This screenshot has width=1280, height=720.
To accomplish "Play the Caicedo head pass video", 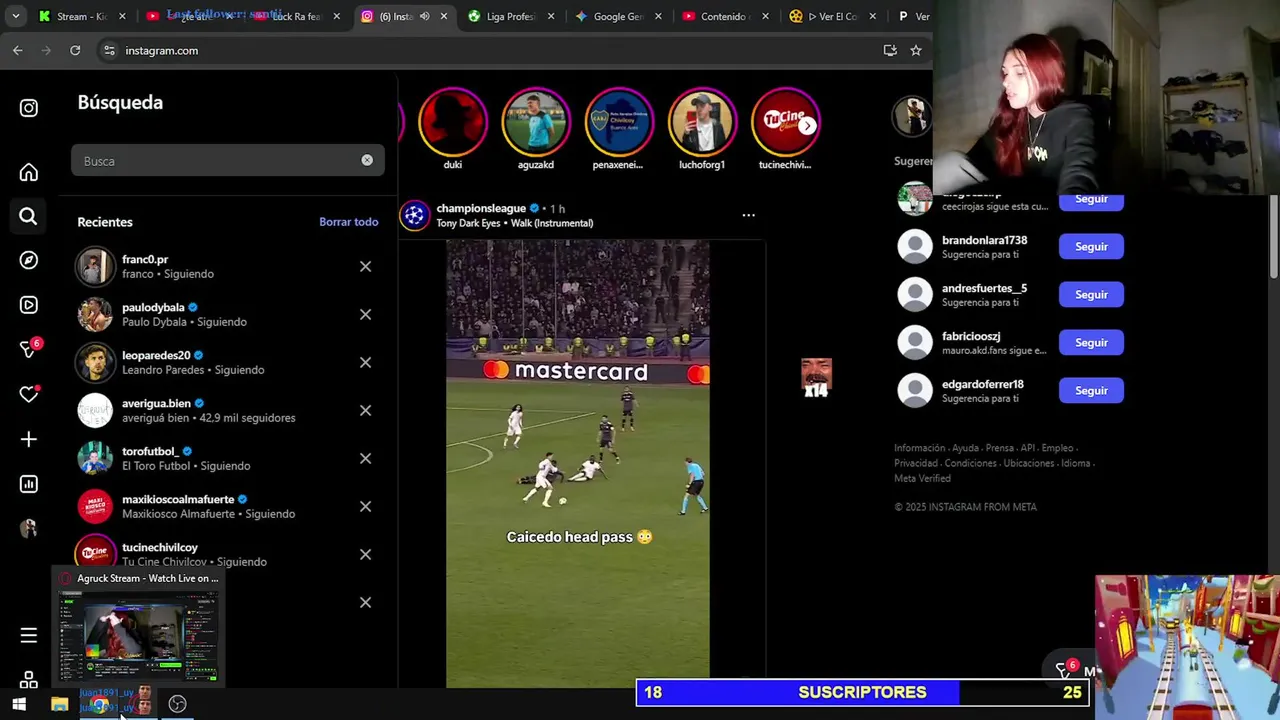I will (x=578, y=463).
